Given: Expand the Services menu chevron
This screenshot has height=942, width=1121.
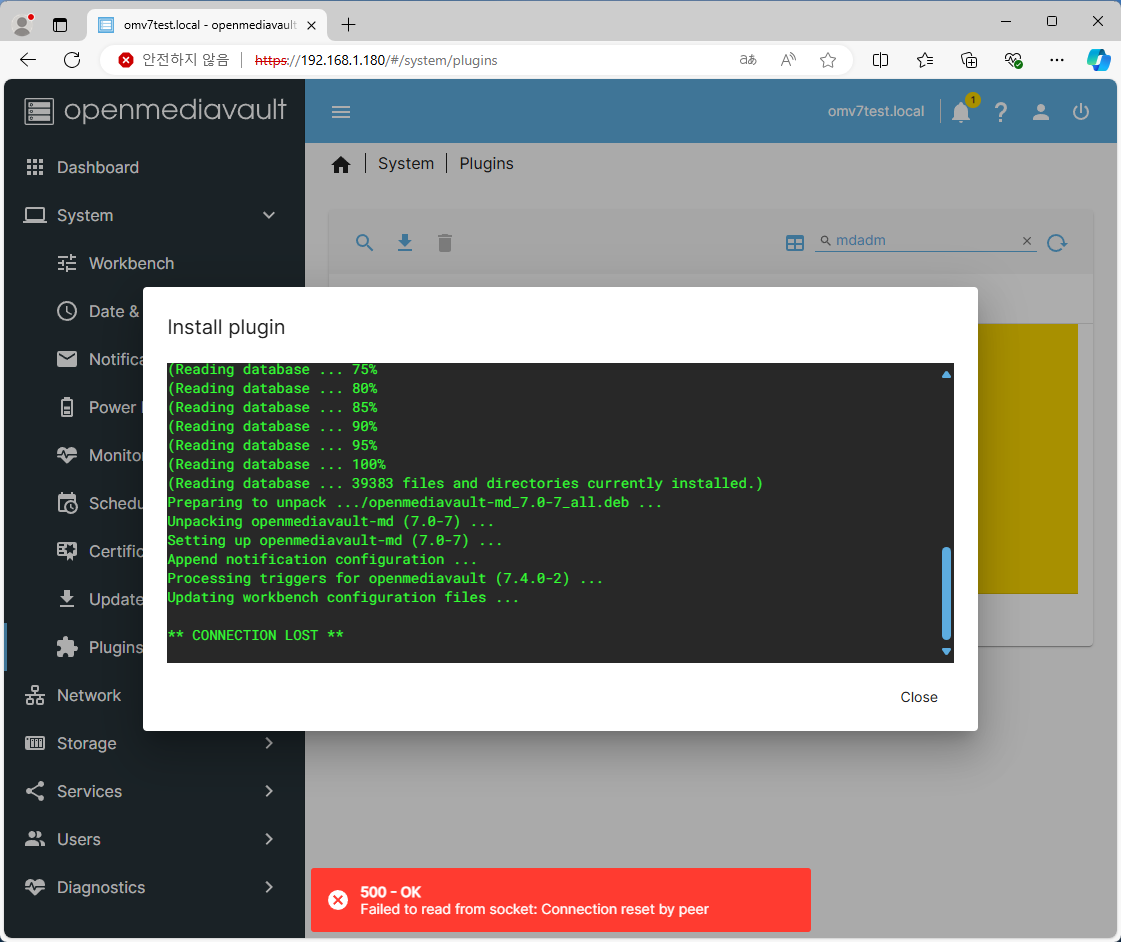Looking at the screenshot, I should coord(269,791).
